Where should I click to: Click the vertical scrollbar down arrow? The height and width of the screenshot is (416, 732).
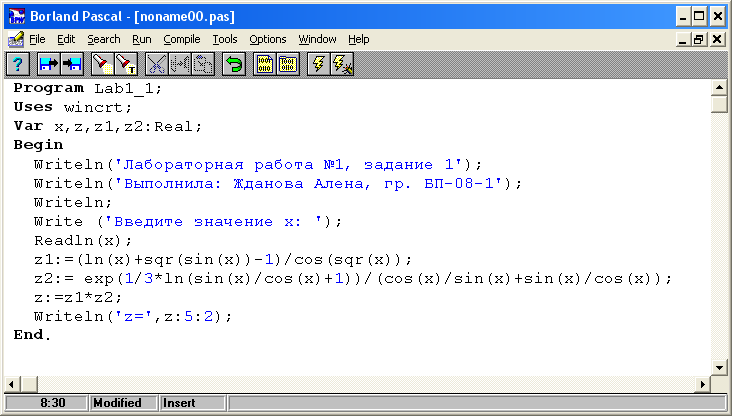tap(719, 367)
